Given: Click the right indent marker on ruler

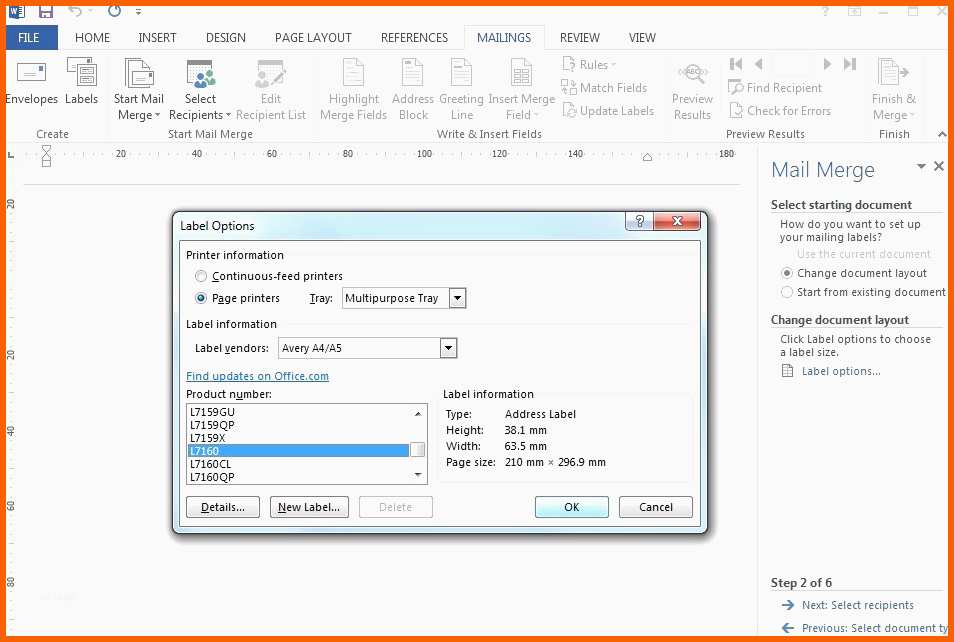Looking at the screenshot, I should point(647,157).
